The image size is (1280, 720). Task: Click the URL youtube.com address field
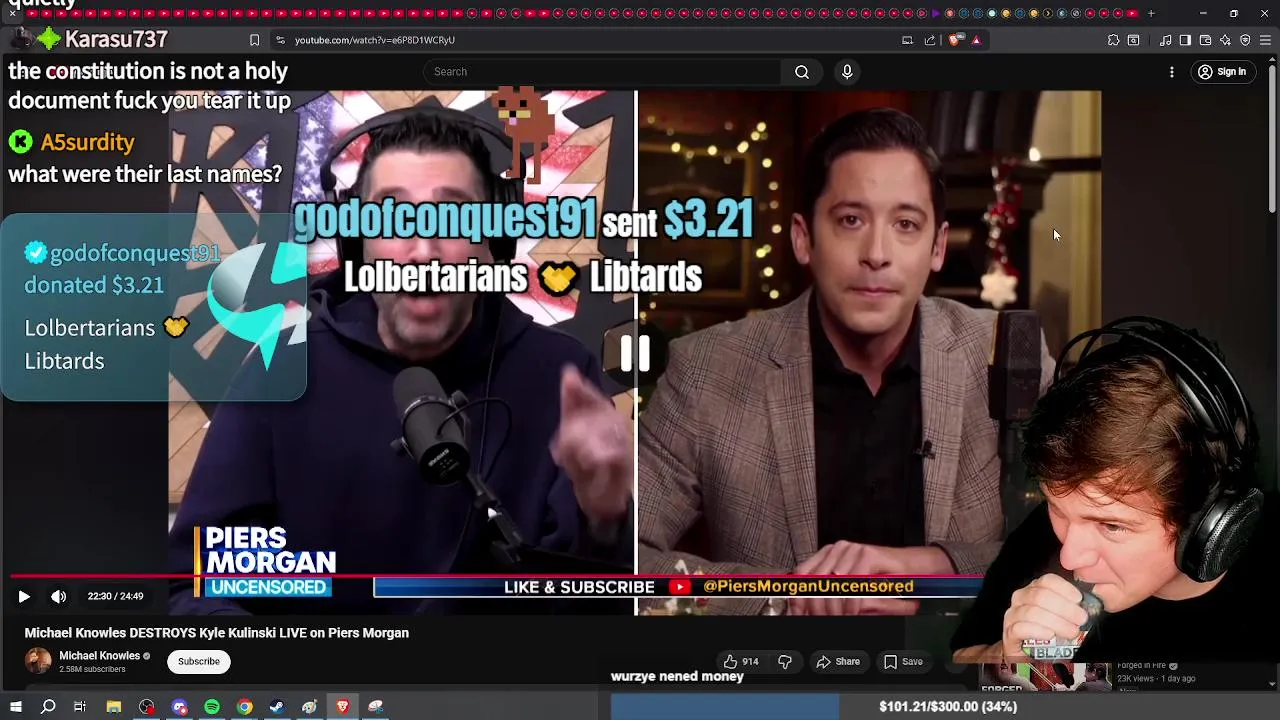click(x=375, y=40)
